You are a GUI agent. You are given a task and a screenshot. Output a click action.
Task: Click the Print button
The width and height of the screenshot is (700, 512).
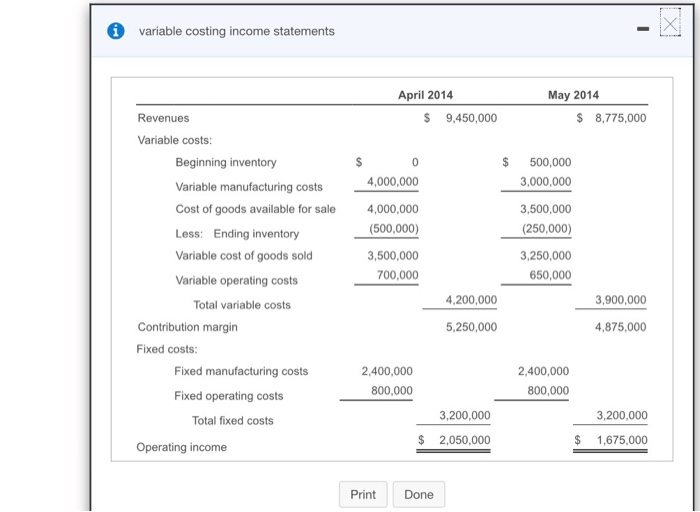click(x=363, y=494)
